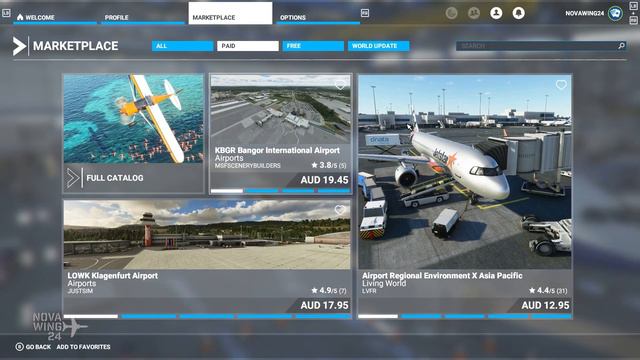
Task: Open the FULL CATALOG tile
Action: (133, 133)
